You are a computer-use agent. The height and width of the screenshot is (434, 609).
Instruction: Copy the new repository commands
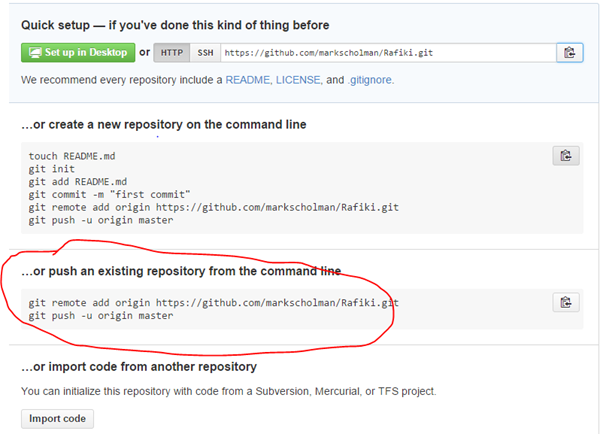point(566,156)
